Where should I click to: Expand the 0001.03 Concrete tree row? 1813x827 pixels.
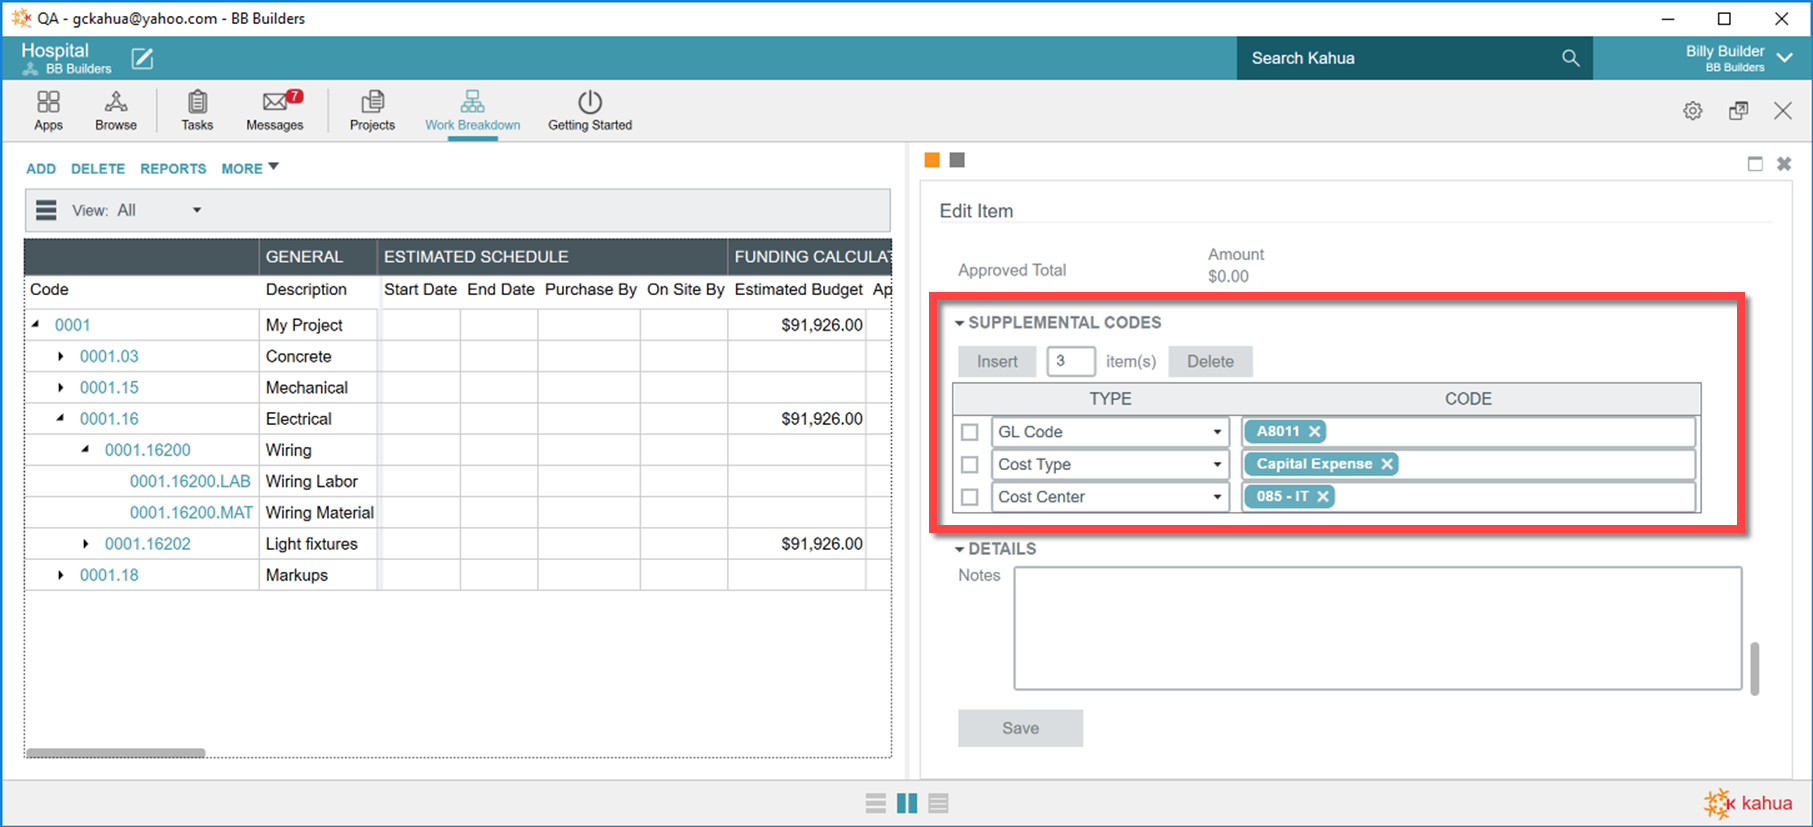point(61,356)
